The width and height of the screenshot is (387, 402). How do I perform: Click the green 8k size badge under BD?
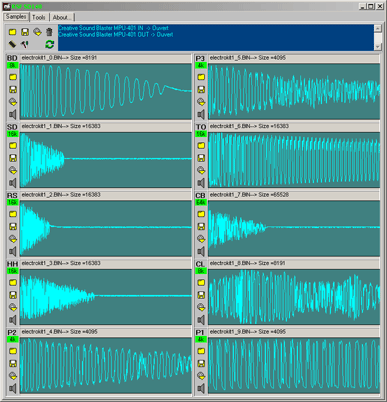point(12,66)
